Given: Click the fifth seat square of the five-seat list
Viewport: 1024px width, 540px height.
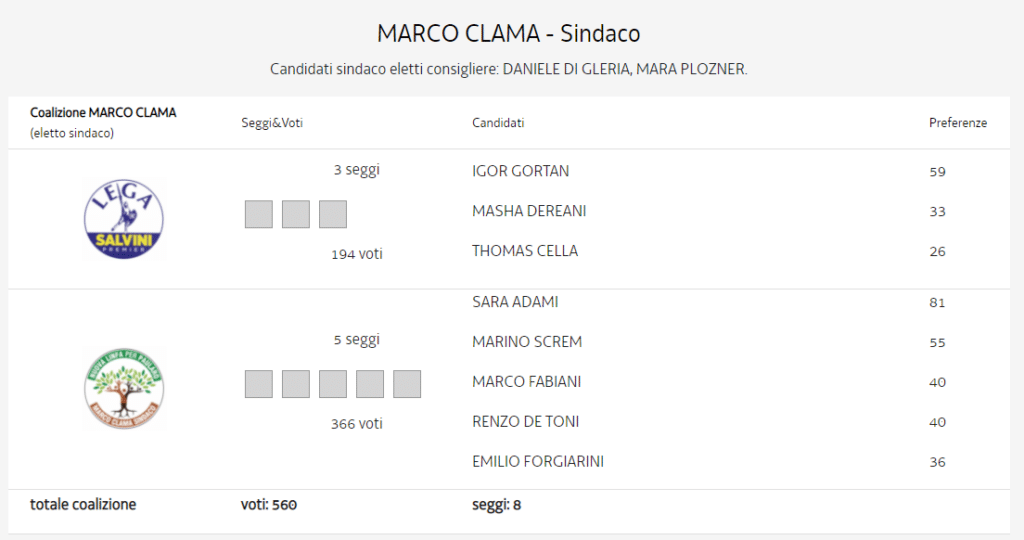Looking at the screenshot, I should click(x=407, y=384).
